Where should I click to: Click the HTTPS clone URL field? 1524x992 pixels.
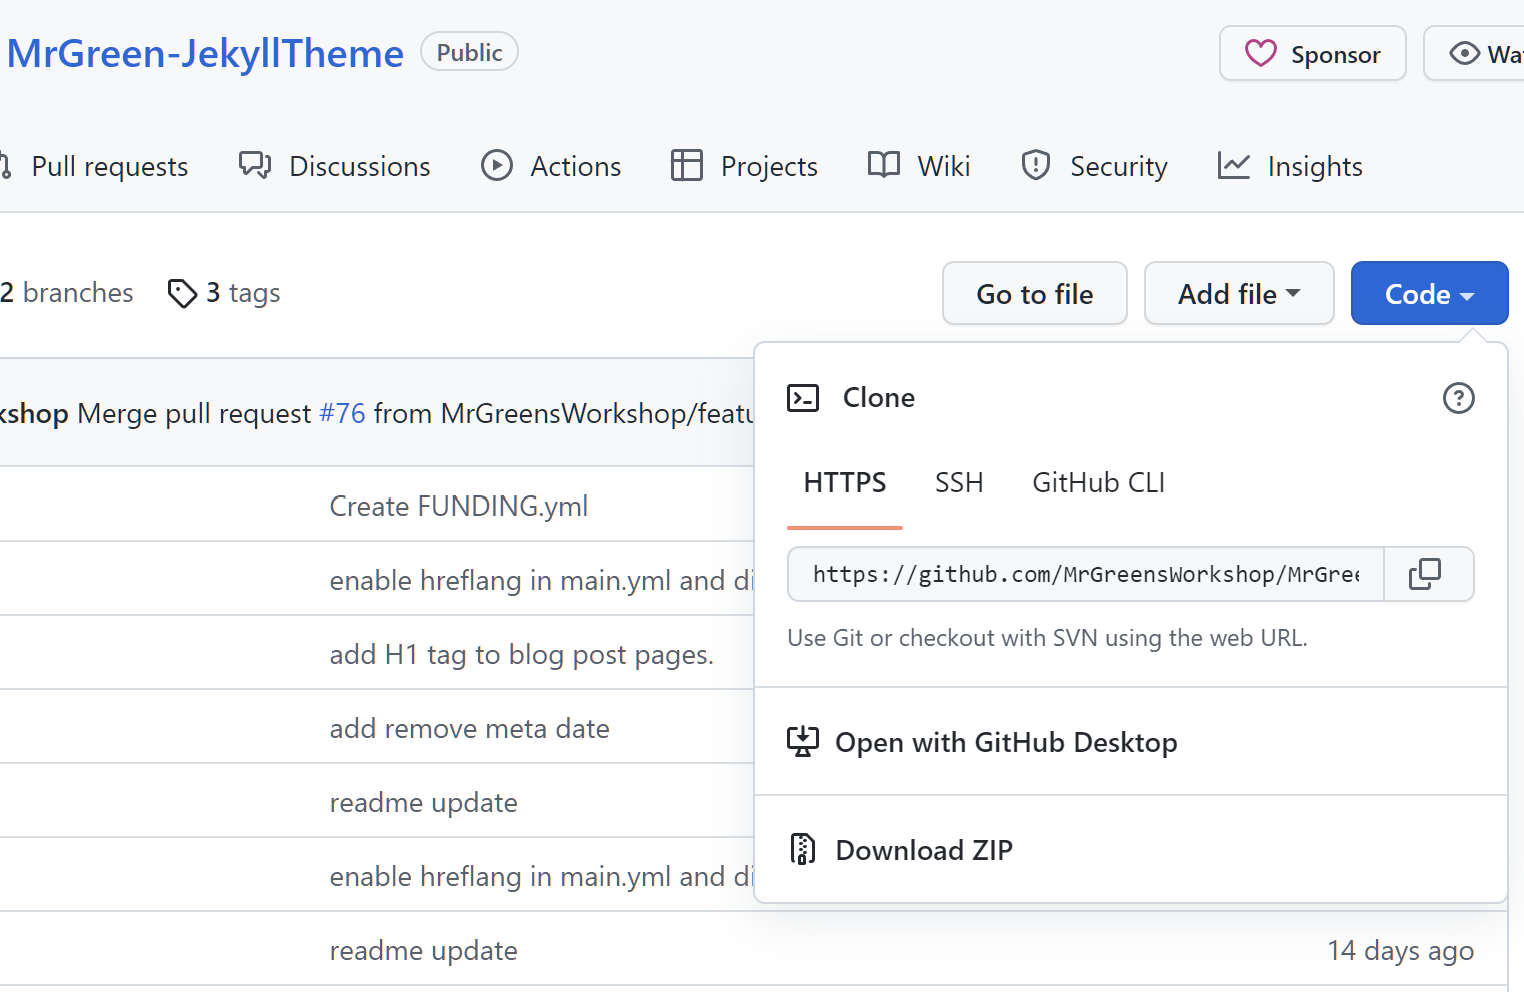1086,574
